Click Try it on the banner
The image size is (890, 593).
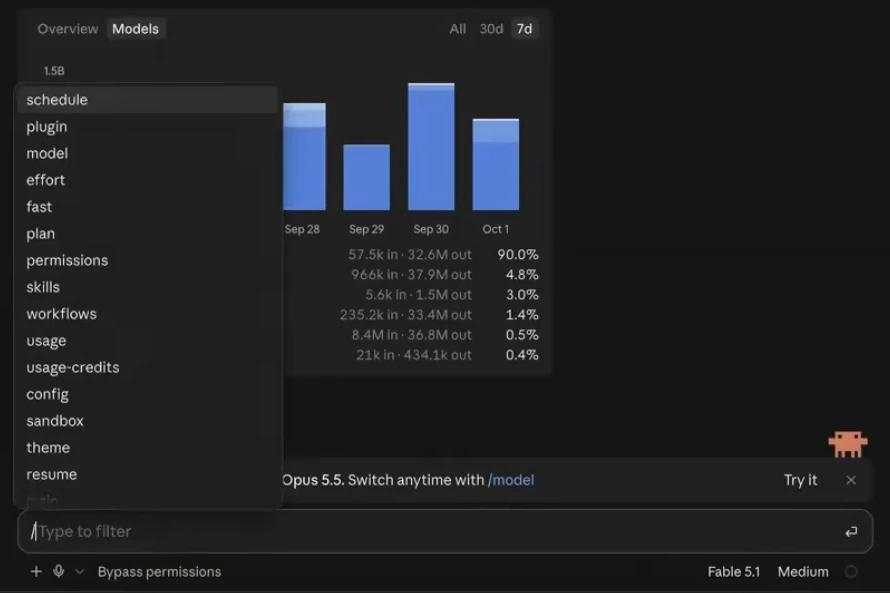(800, 480)
